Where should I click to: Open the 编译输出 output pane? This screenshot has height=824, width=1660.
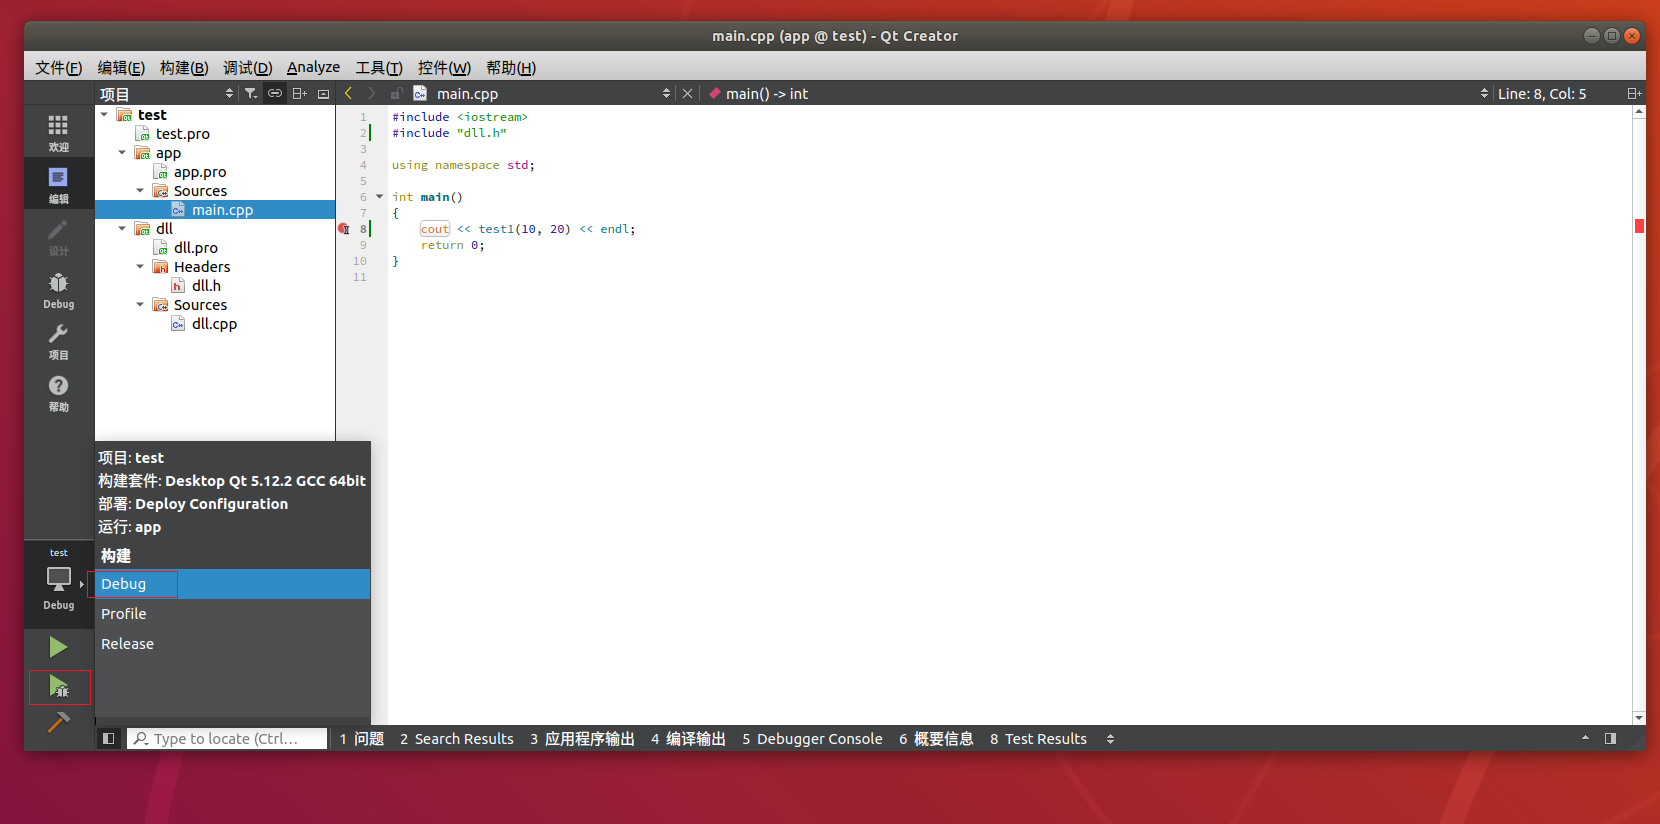coord(688,739)
